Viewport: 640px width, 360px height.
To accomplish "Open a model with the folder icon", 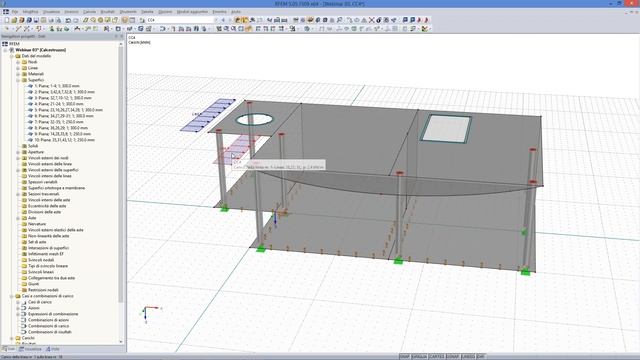I will point(14,20).
